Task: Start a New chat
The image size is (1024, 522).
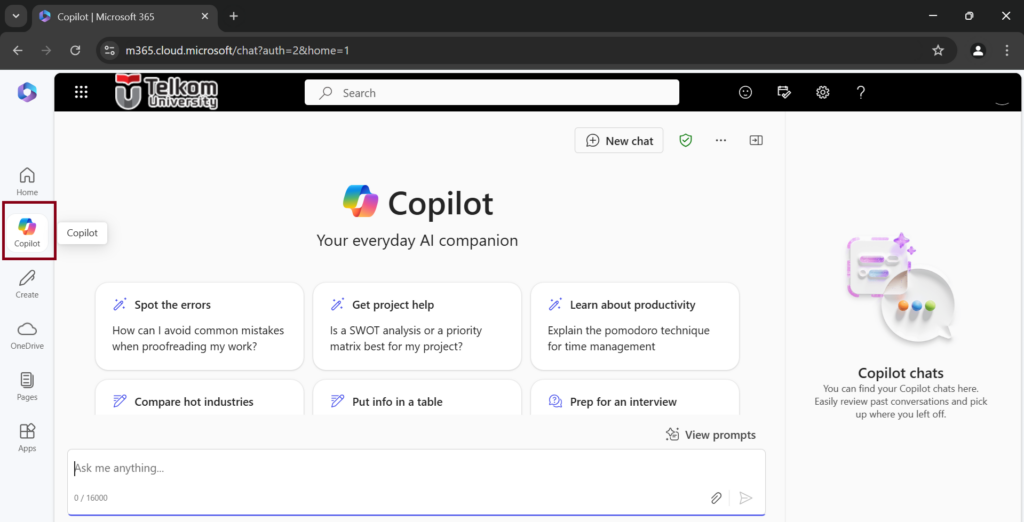Action: click(619, 141)
